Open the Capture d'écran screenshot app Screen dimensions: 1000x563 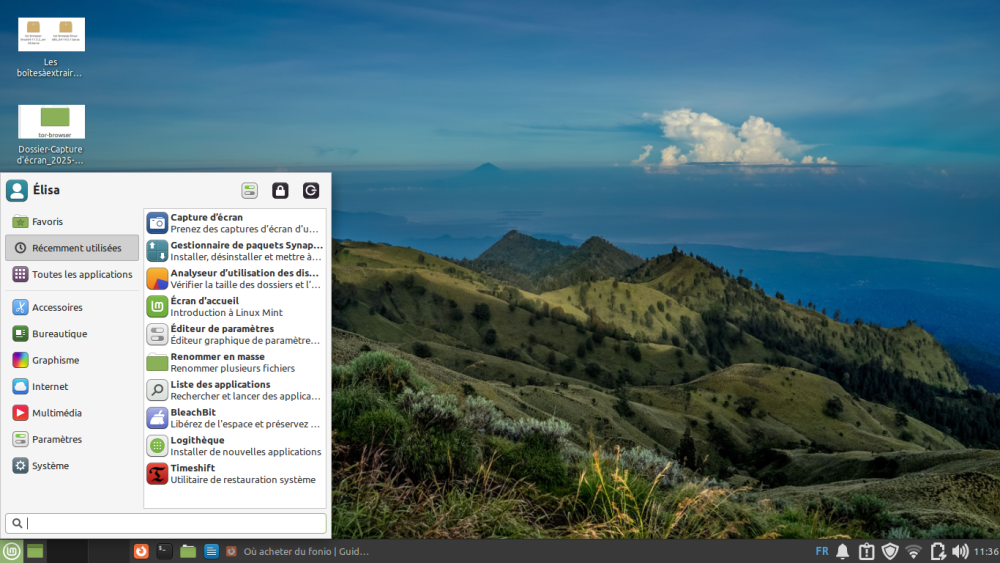pyautogui.click(x=235, y=223)
